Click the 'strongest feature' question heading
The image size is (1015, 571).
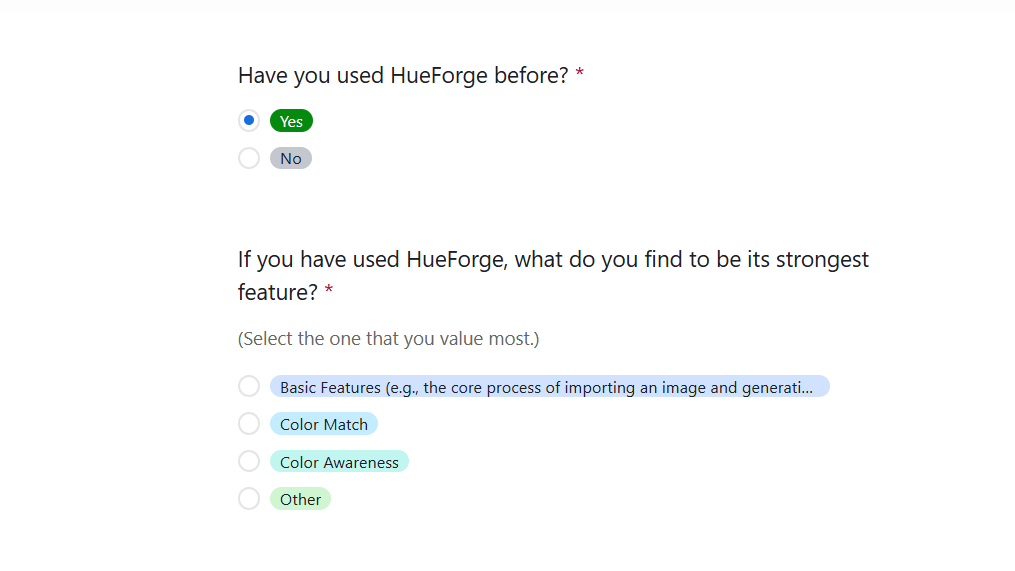point(553,276)
